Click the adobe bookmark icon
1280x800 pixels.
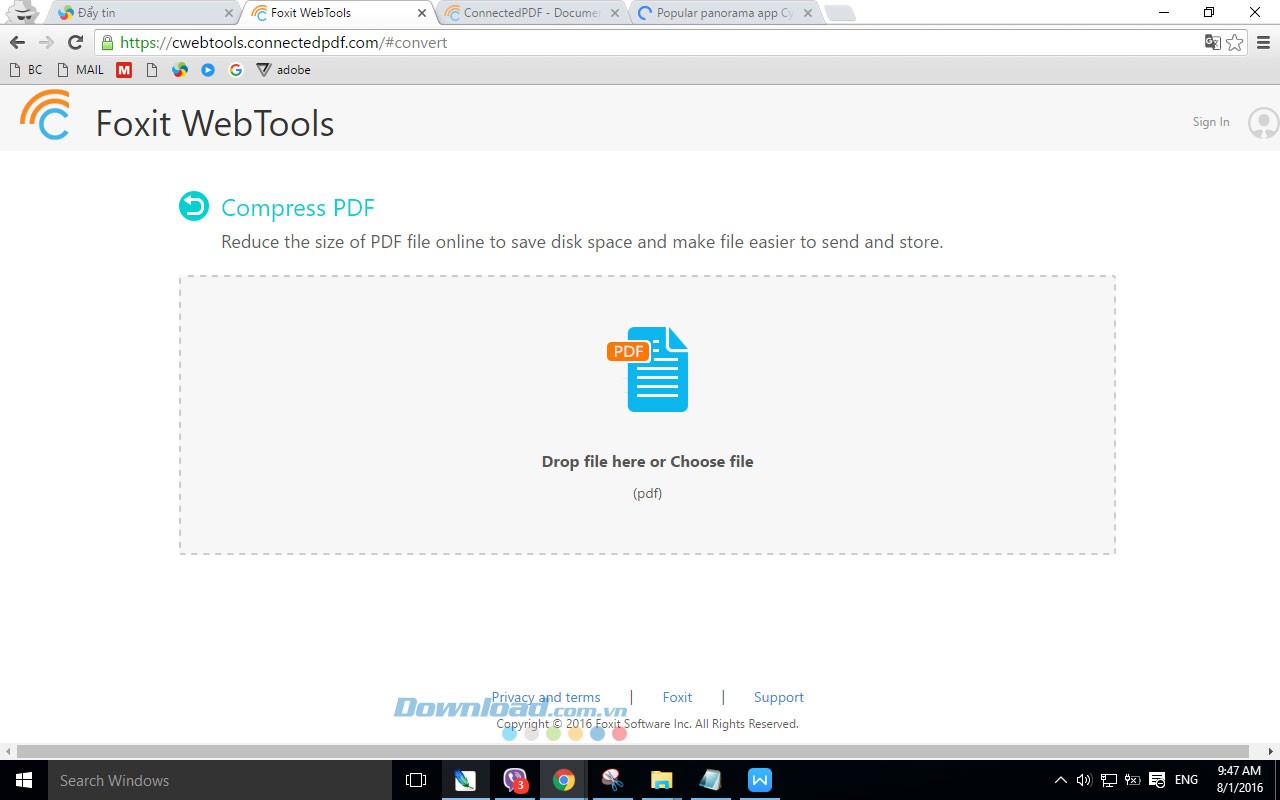point(263,70)
